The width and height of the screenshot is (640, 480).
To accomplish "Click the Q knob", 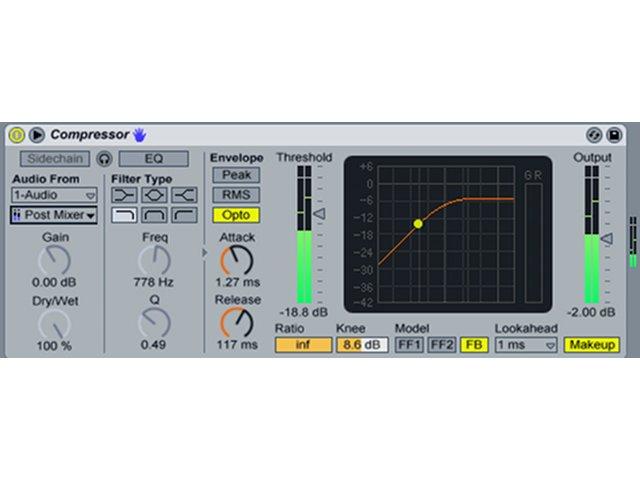I will click(x=154, y=323).
